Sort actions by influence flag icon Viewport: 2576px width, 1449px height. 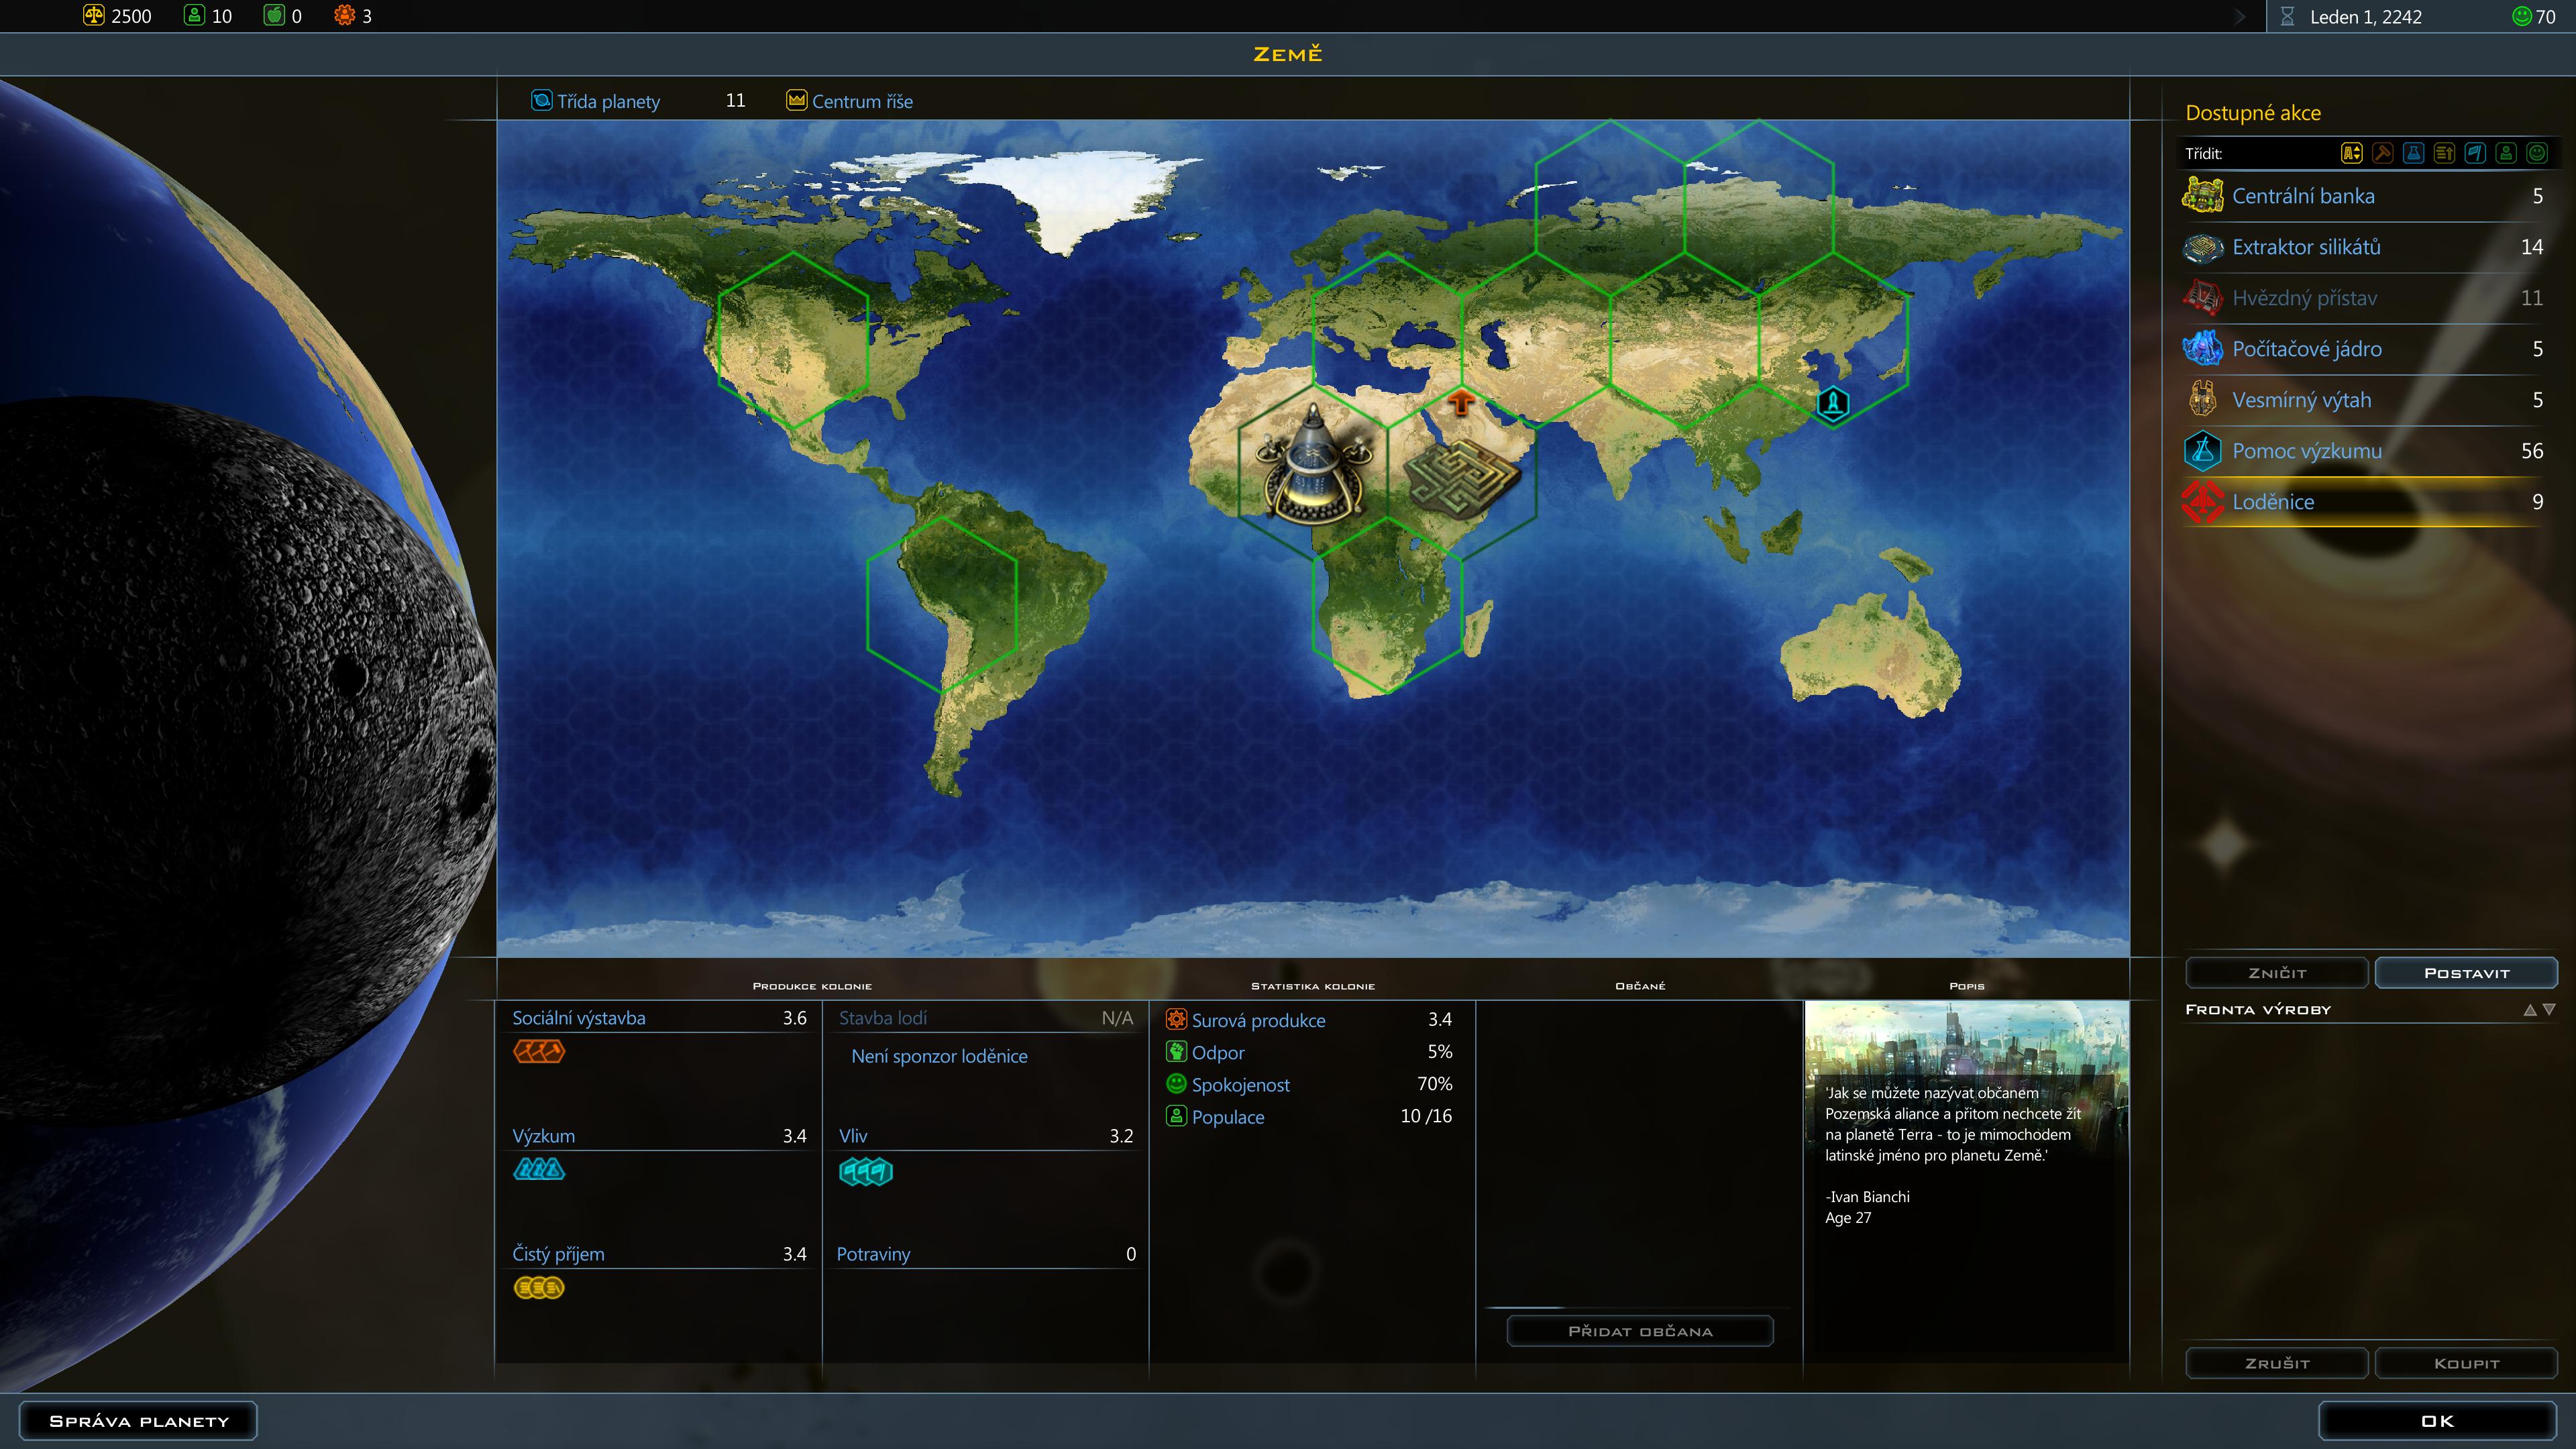tap(2475, 153)
